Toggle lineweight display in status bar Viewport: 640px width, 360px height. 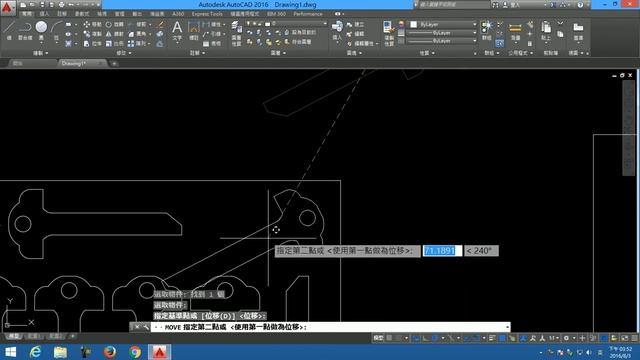pyautogui.click(x=492, y=338)
